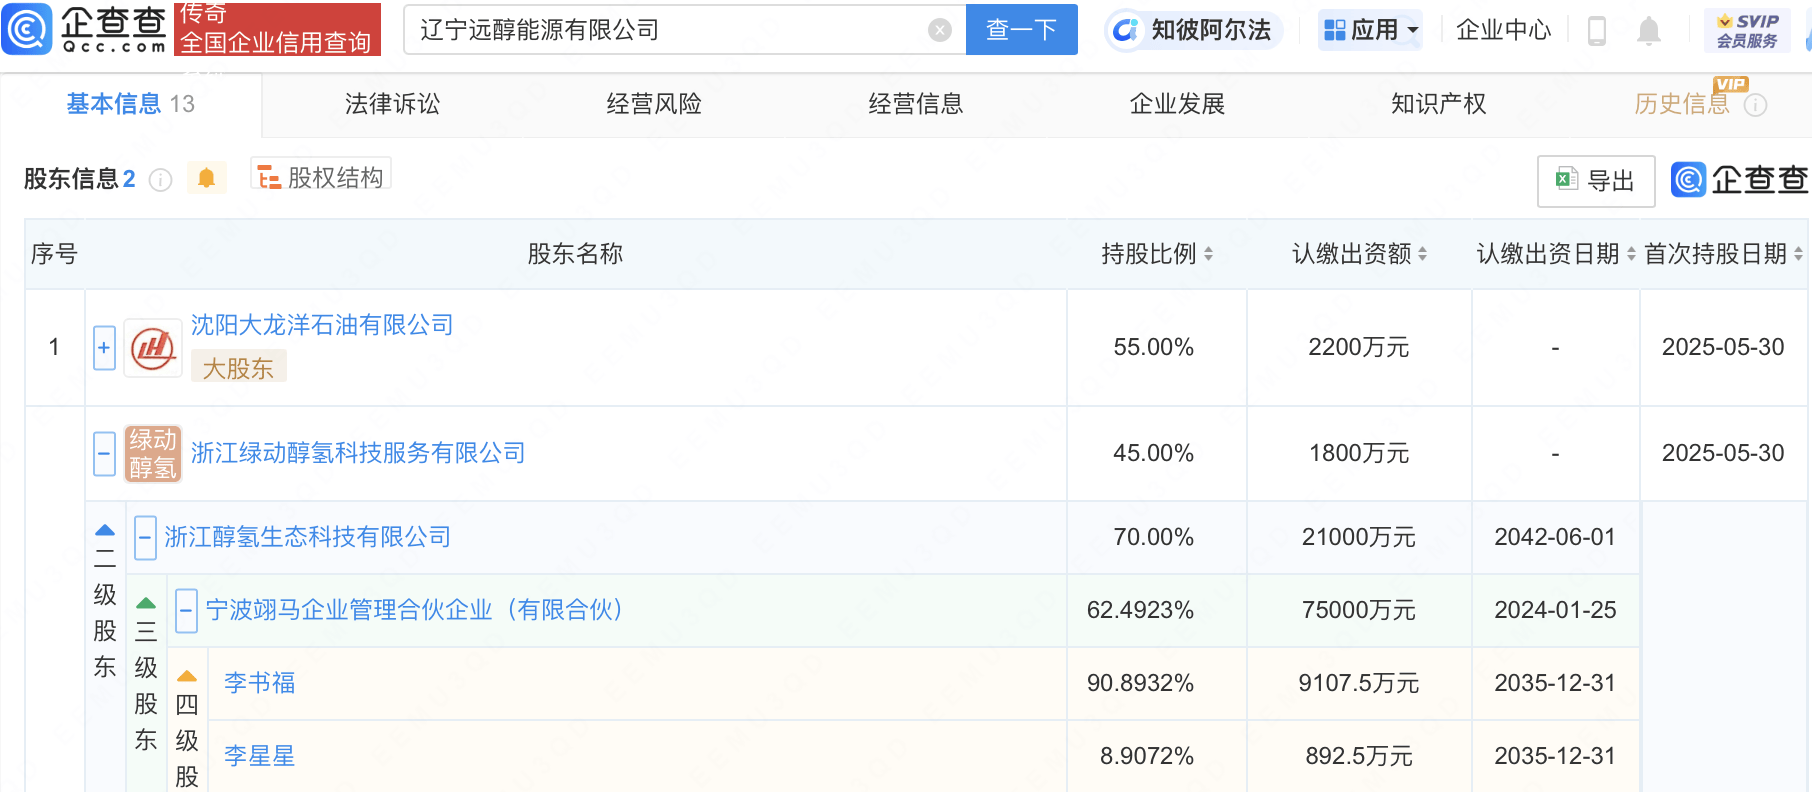This screenshot has width=1812, height=792.
Task: Expand the 沈阳大龙洋石油有限公司 shareholder row
Action: pos(104,348)
